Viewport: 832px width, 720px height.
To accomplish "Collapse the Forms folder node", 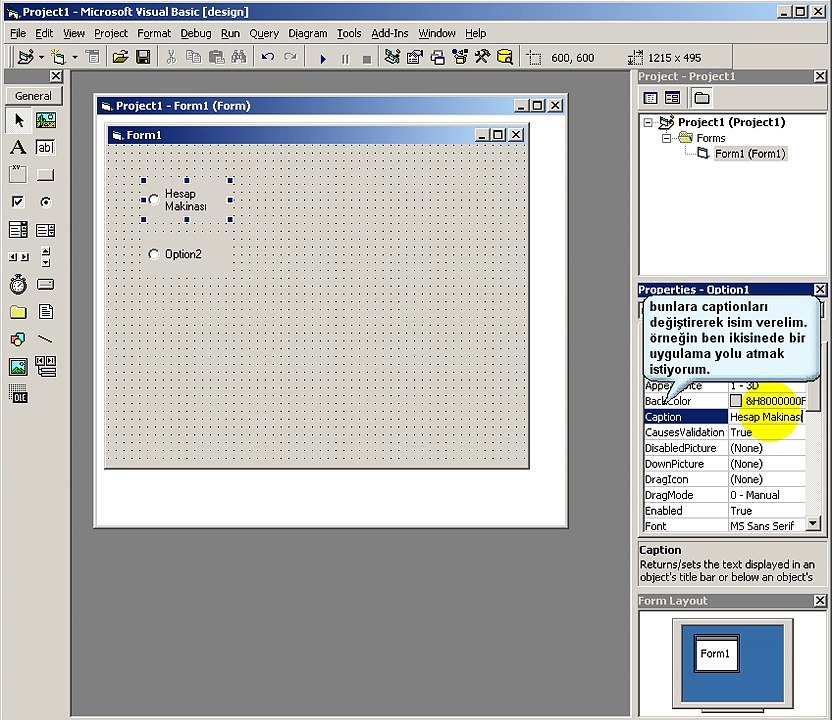I will (666, 138).
